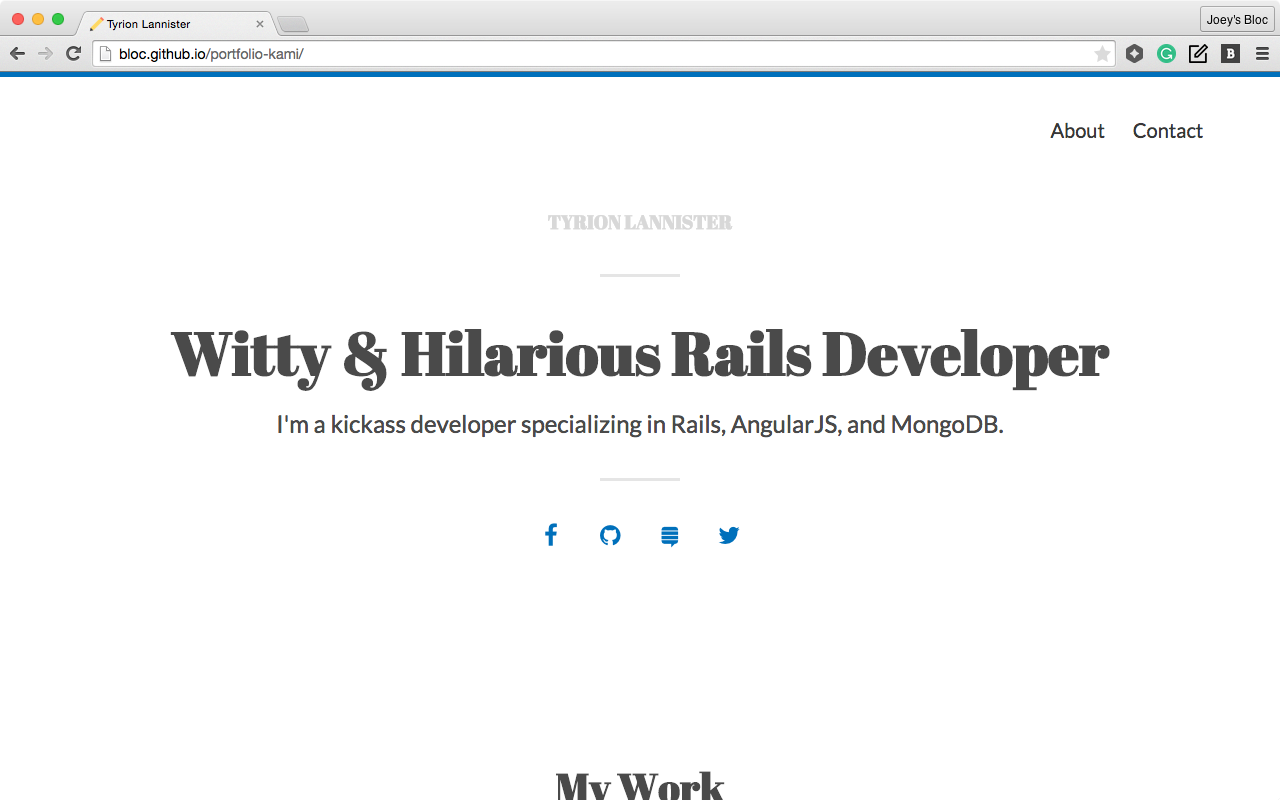Click the page info icon in address bar
Screen dimensions: 1280x800
105,54
